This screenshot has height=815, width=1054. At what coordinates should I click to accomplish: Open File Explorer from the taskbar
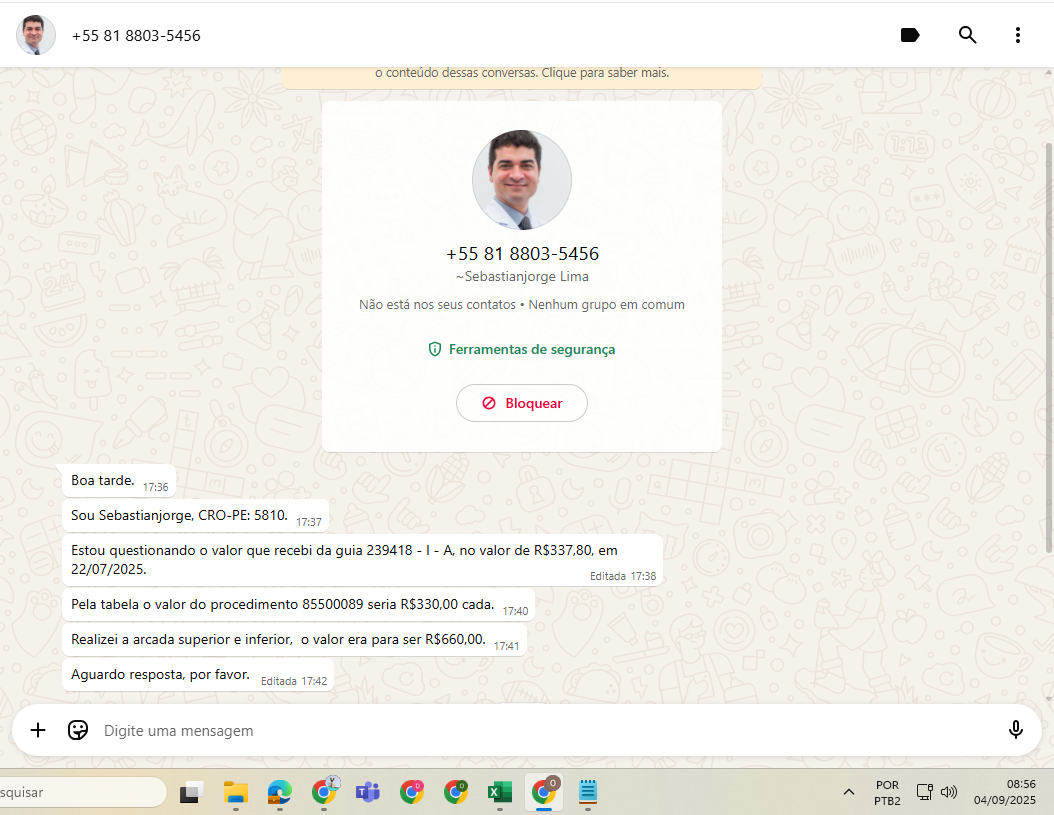235,793
